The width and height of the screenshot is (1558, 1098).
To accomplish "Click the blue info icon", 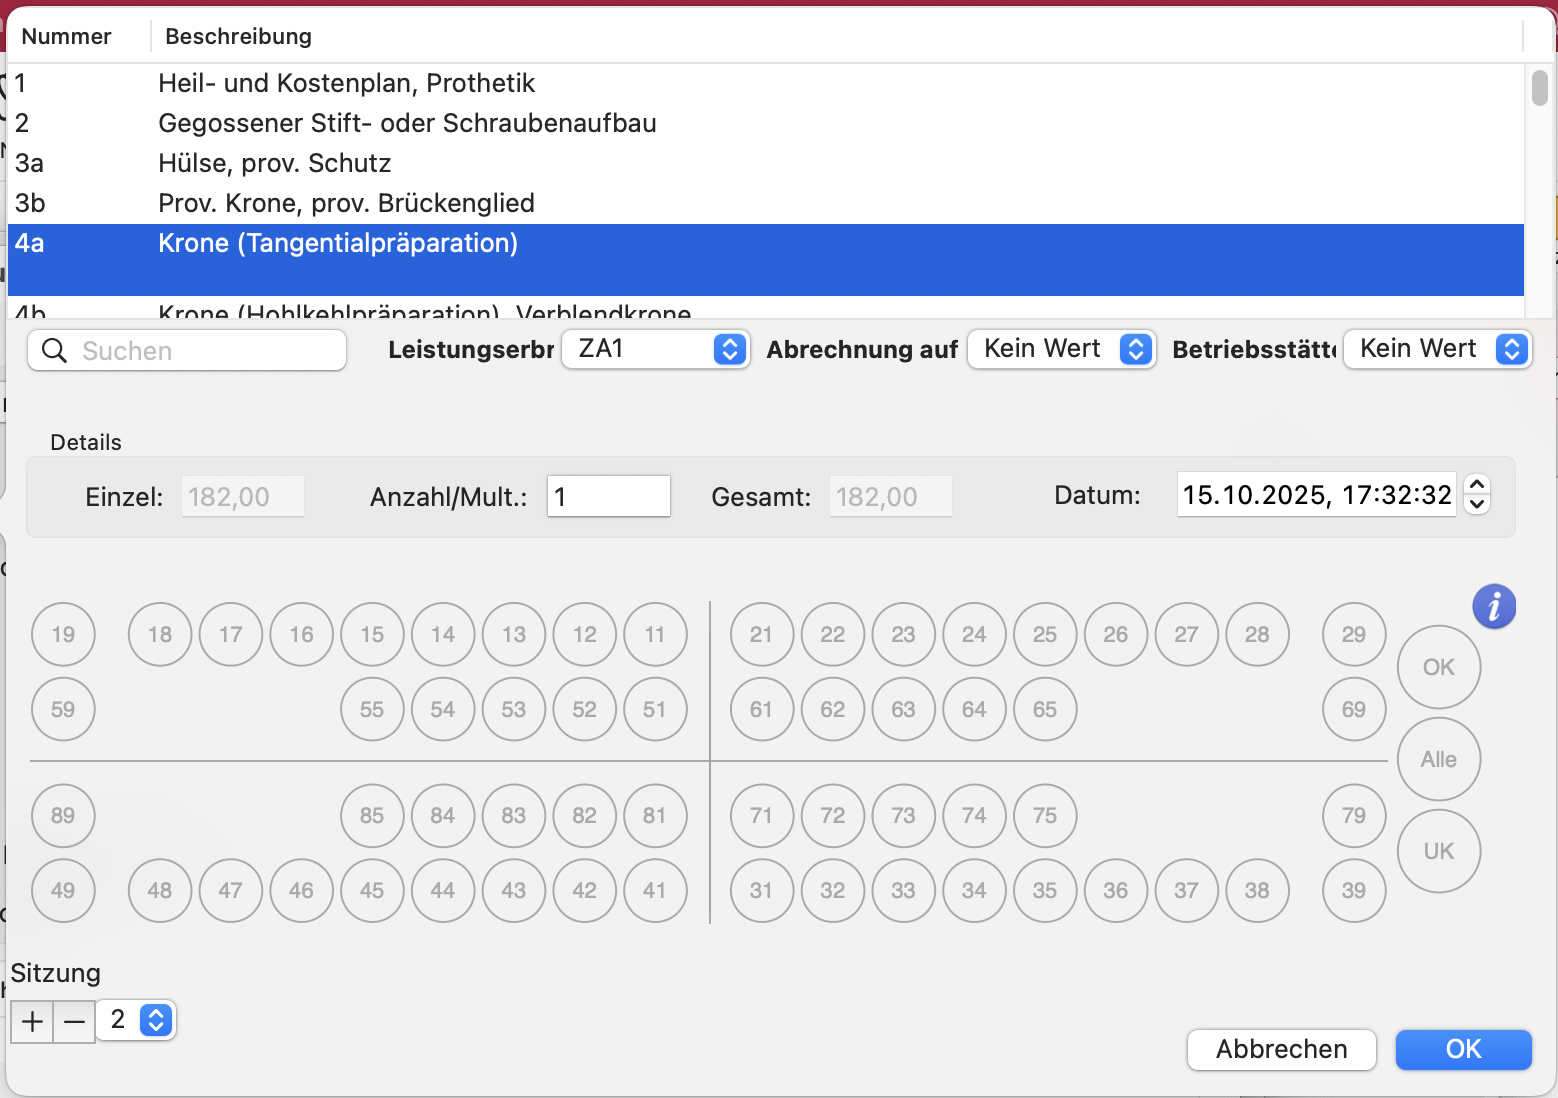I will [x=1494, y=606].
